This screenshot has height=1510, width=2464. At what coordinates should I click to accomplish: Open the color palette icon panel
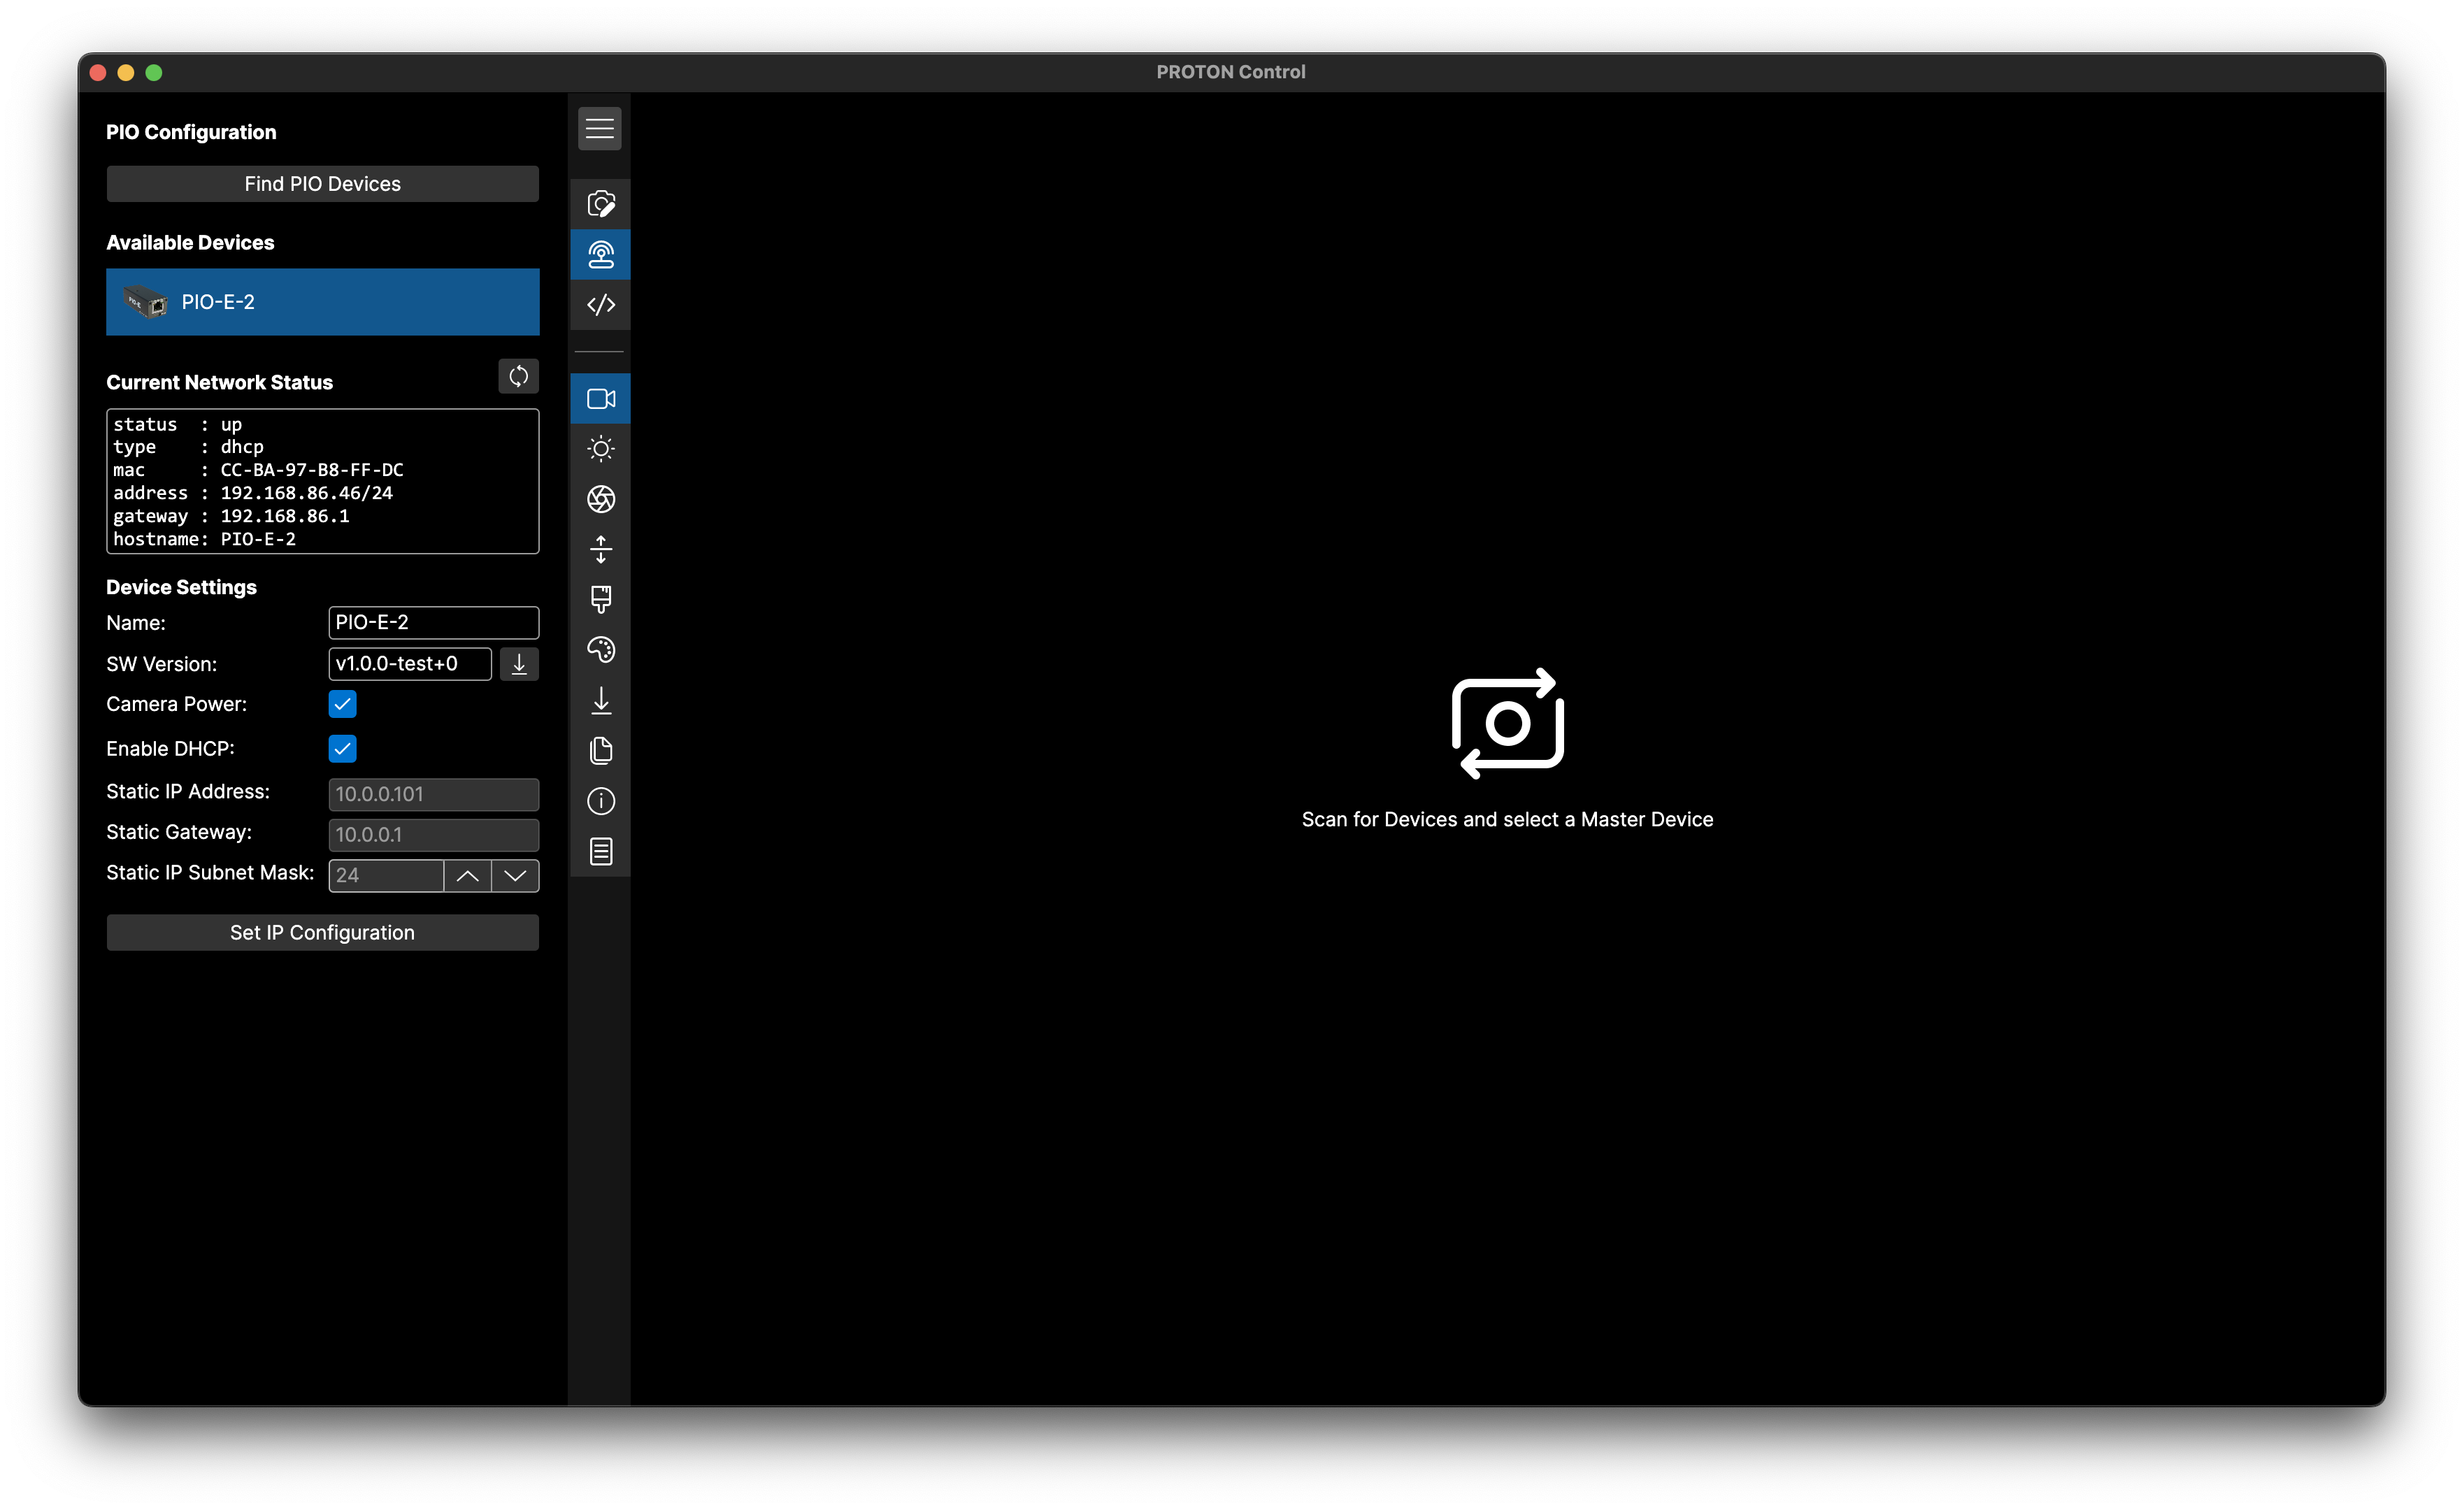600,650
